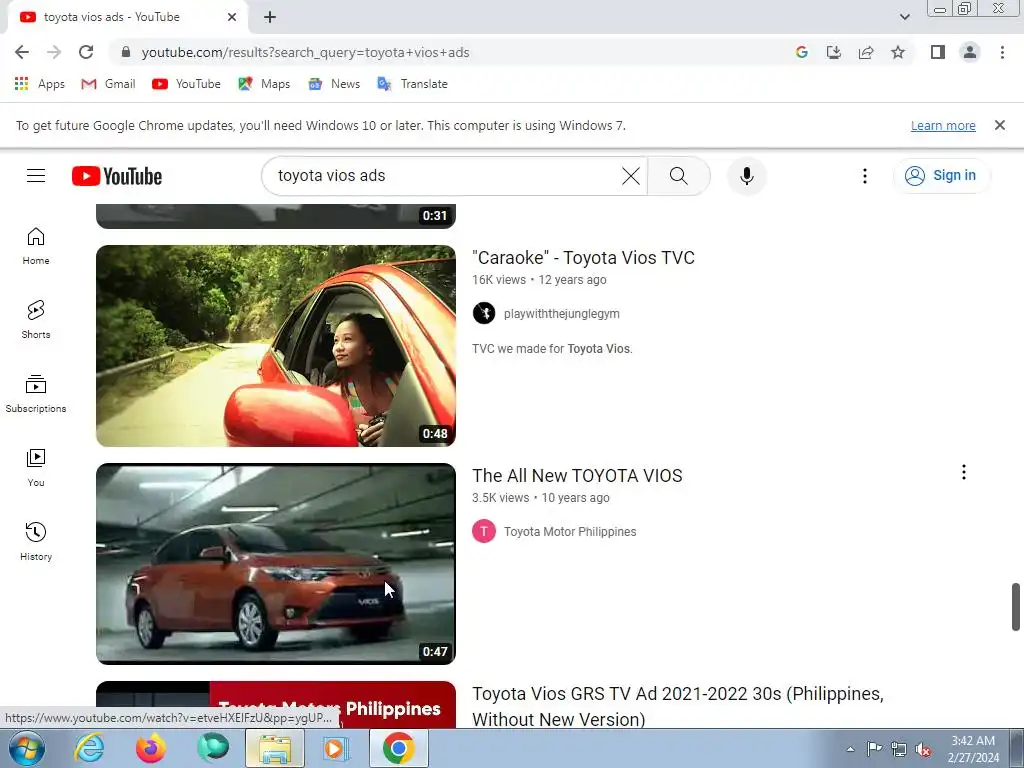1024x768 pixels.
Task: Click the browser address bar URL
Action: point(306,52)
